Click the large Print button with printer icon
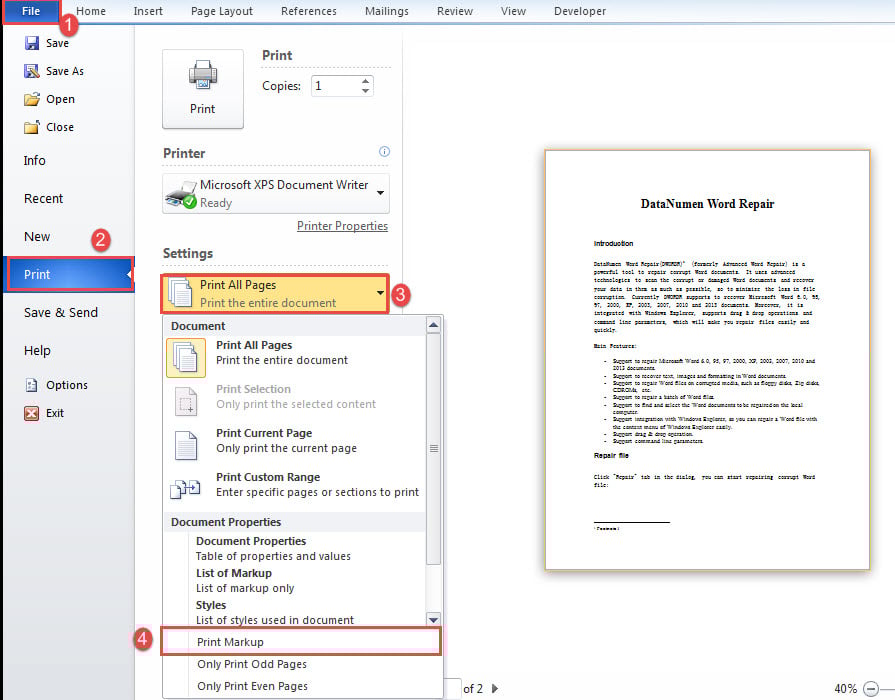 203,89
